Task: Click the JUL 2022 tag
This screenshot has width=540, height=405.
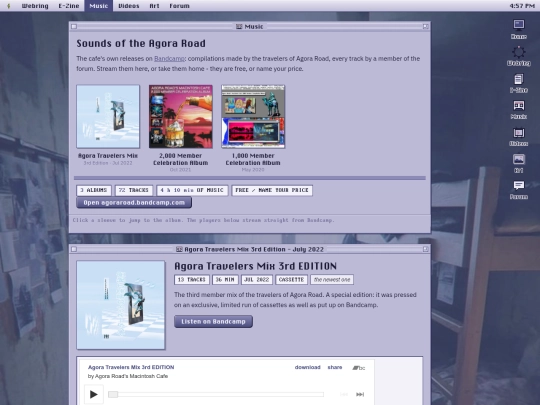Action: click(257, 280)
